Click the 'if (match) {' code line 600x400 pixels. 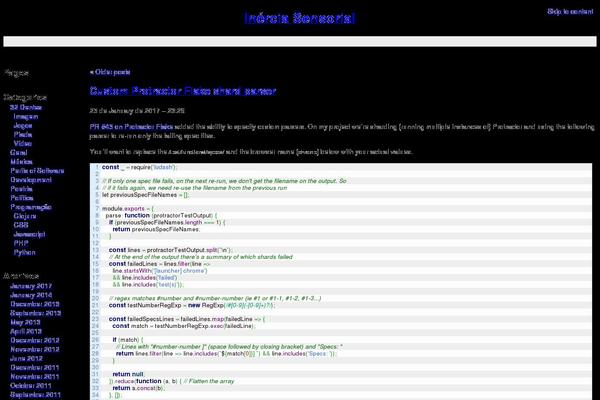[128, 340]
